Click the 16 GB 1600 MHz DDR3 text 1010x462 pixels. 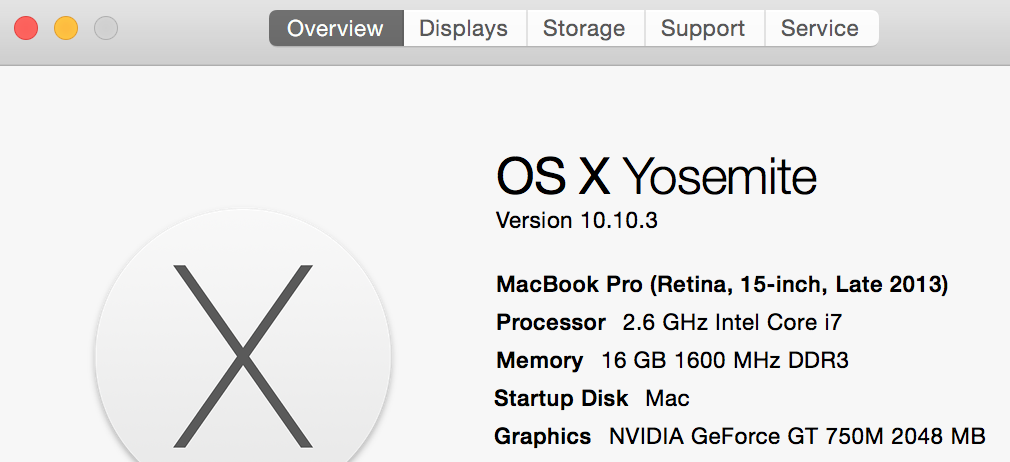coord(725,360)
